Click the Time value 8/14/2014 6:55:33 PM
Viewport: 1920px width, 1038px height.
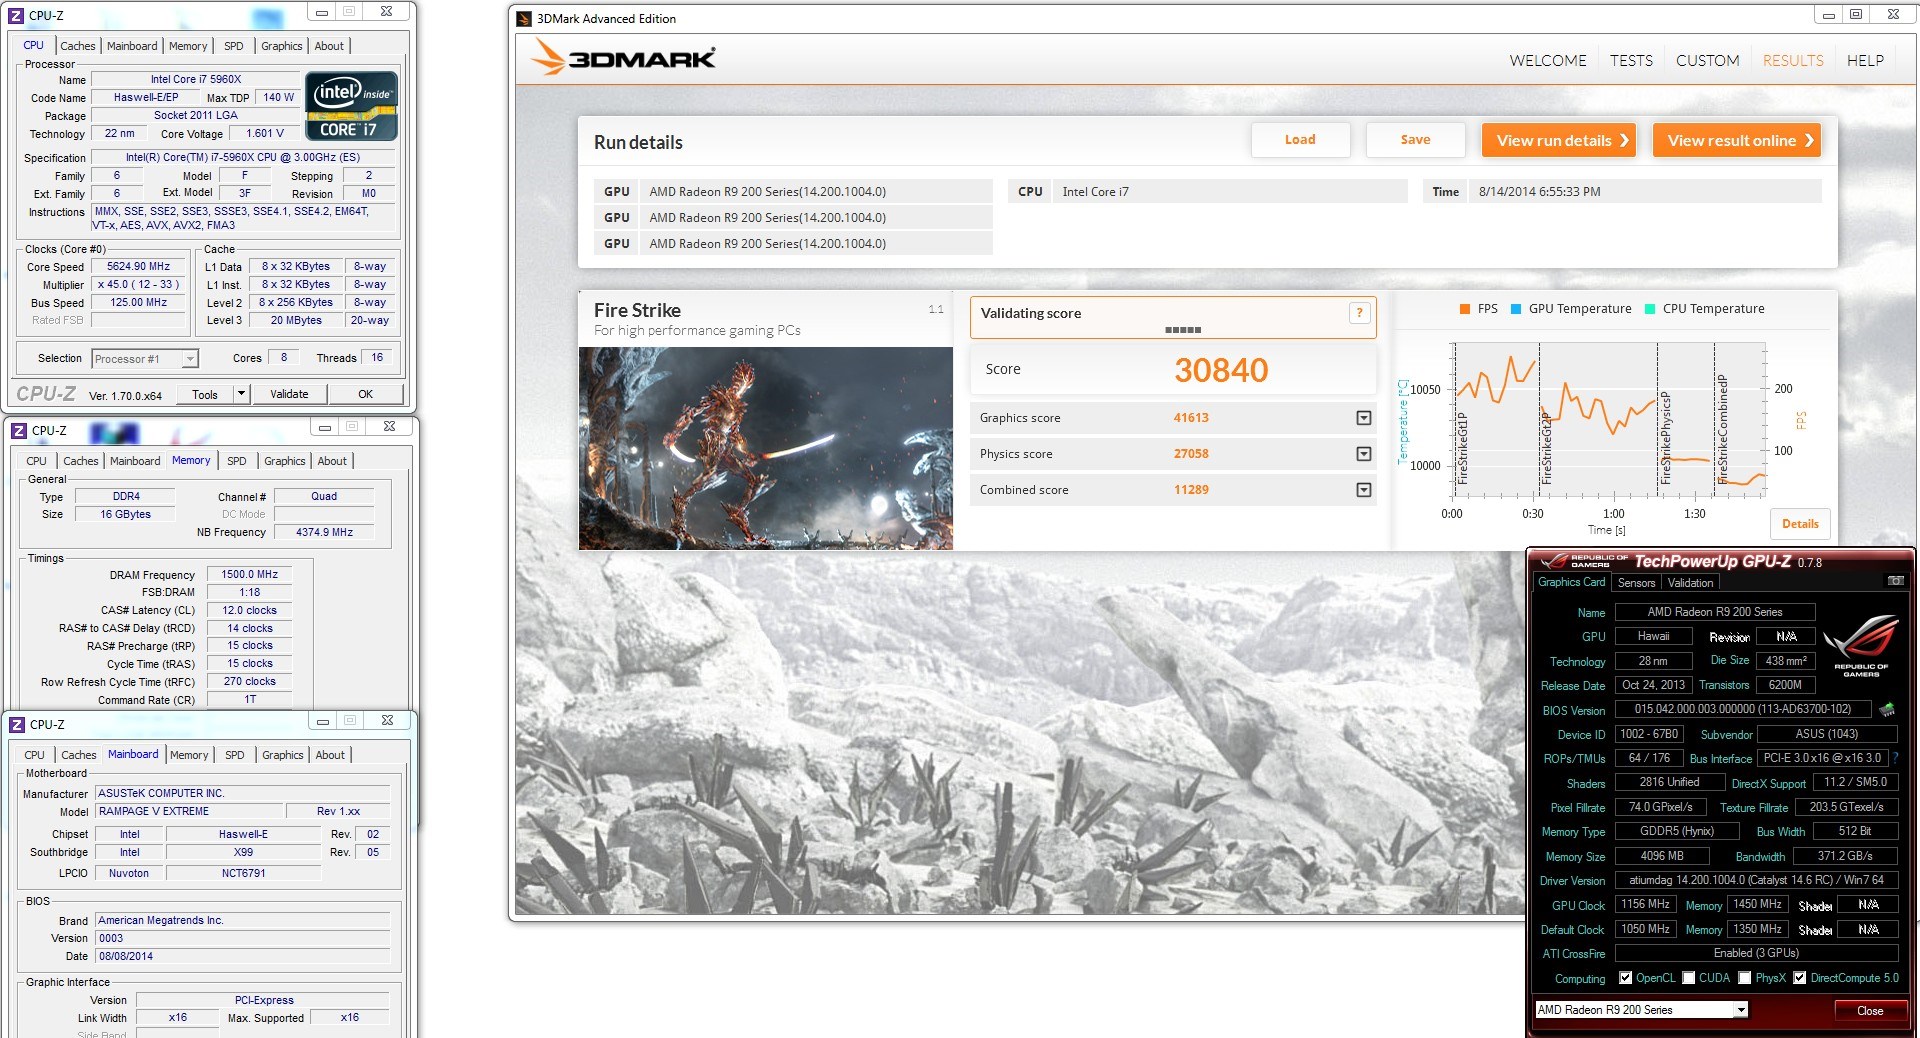1540,192
